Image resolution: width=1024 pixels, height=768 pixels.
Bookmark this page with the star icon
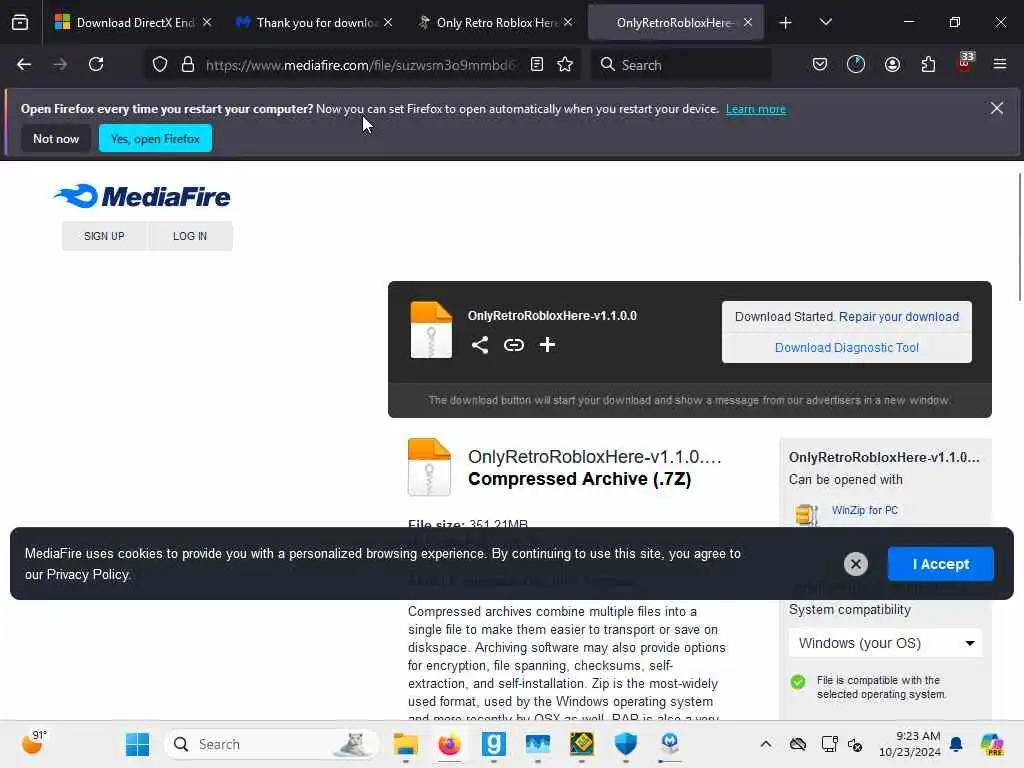[565, 64]
